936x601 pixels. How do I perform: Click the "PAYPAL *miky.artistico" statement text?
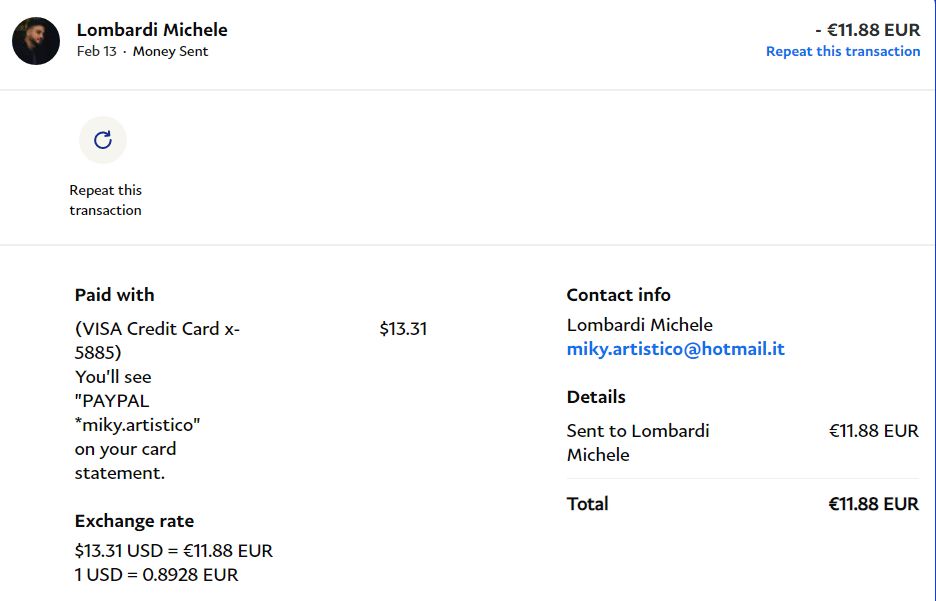point(137,413)
